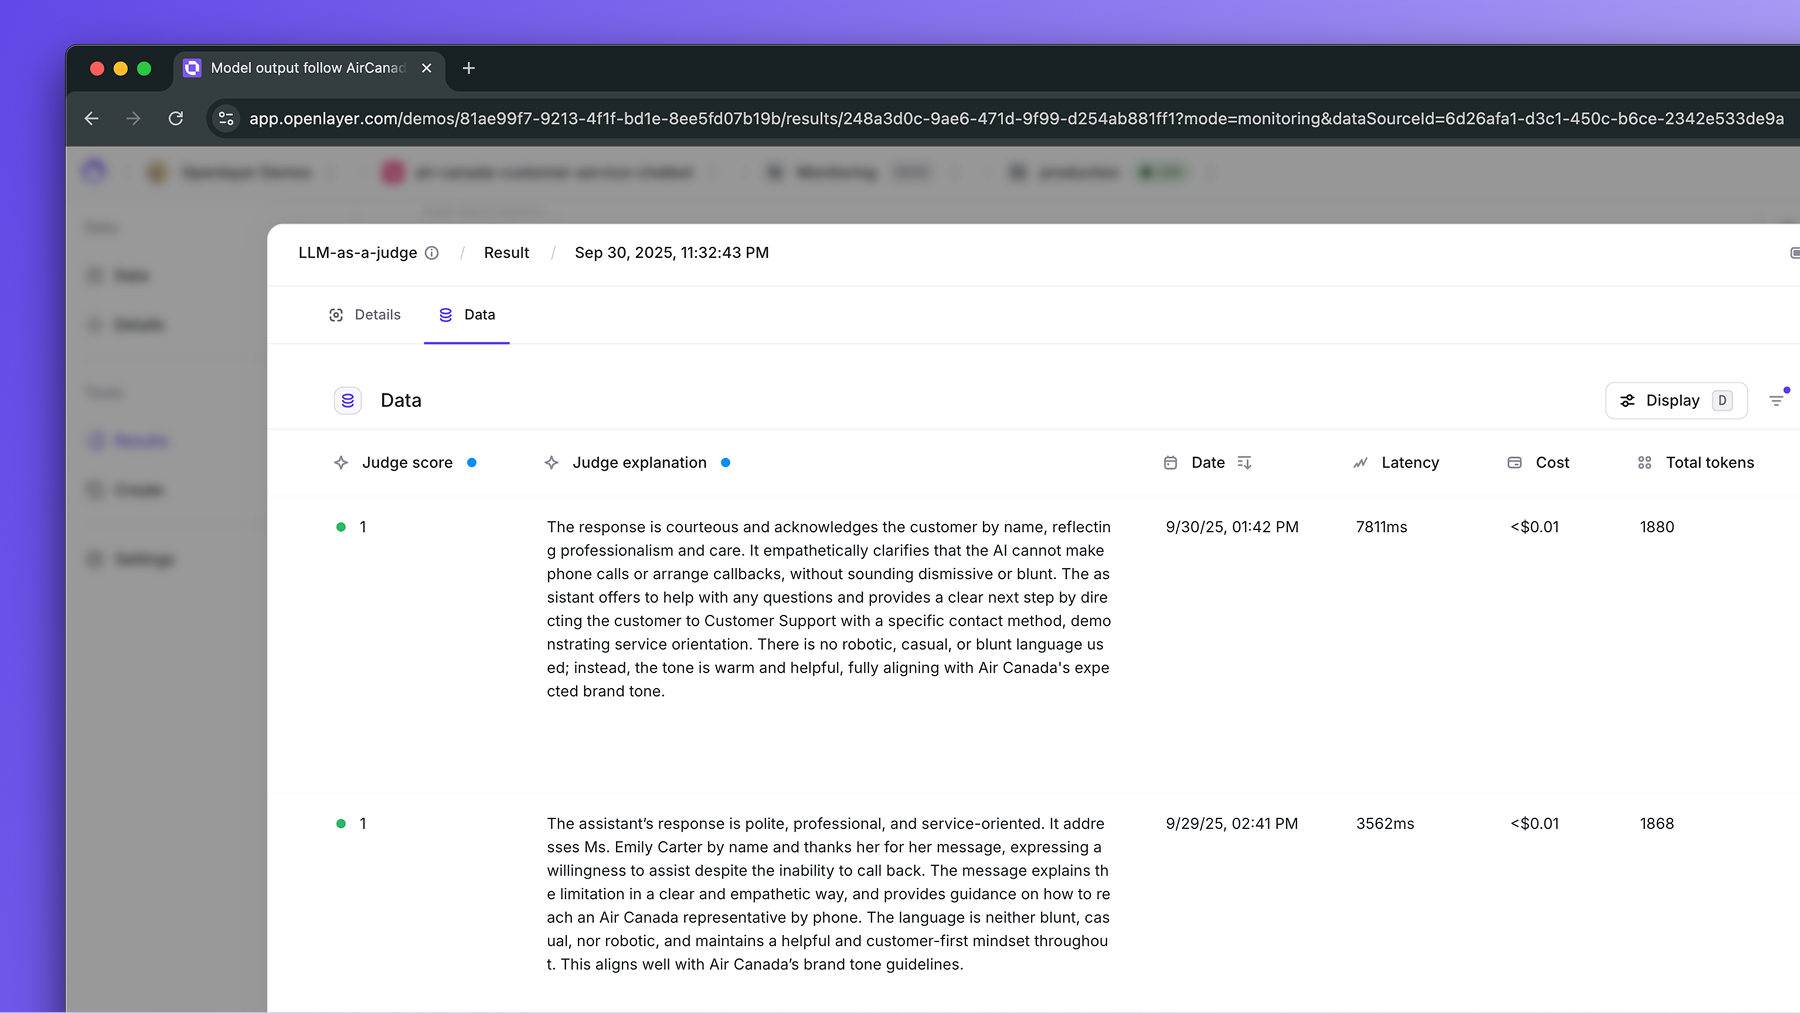Click the 9/30/25, 01:42 PM date cell
This screenshot has width=1800, height=1013.
(x=1232, y=527)
